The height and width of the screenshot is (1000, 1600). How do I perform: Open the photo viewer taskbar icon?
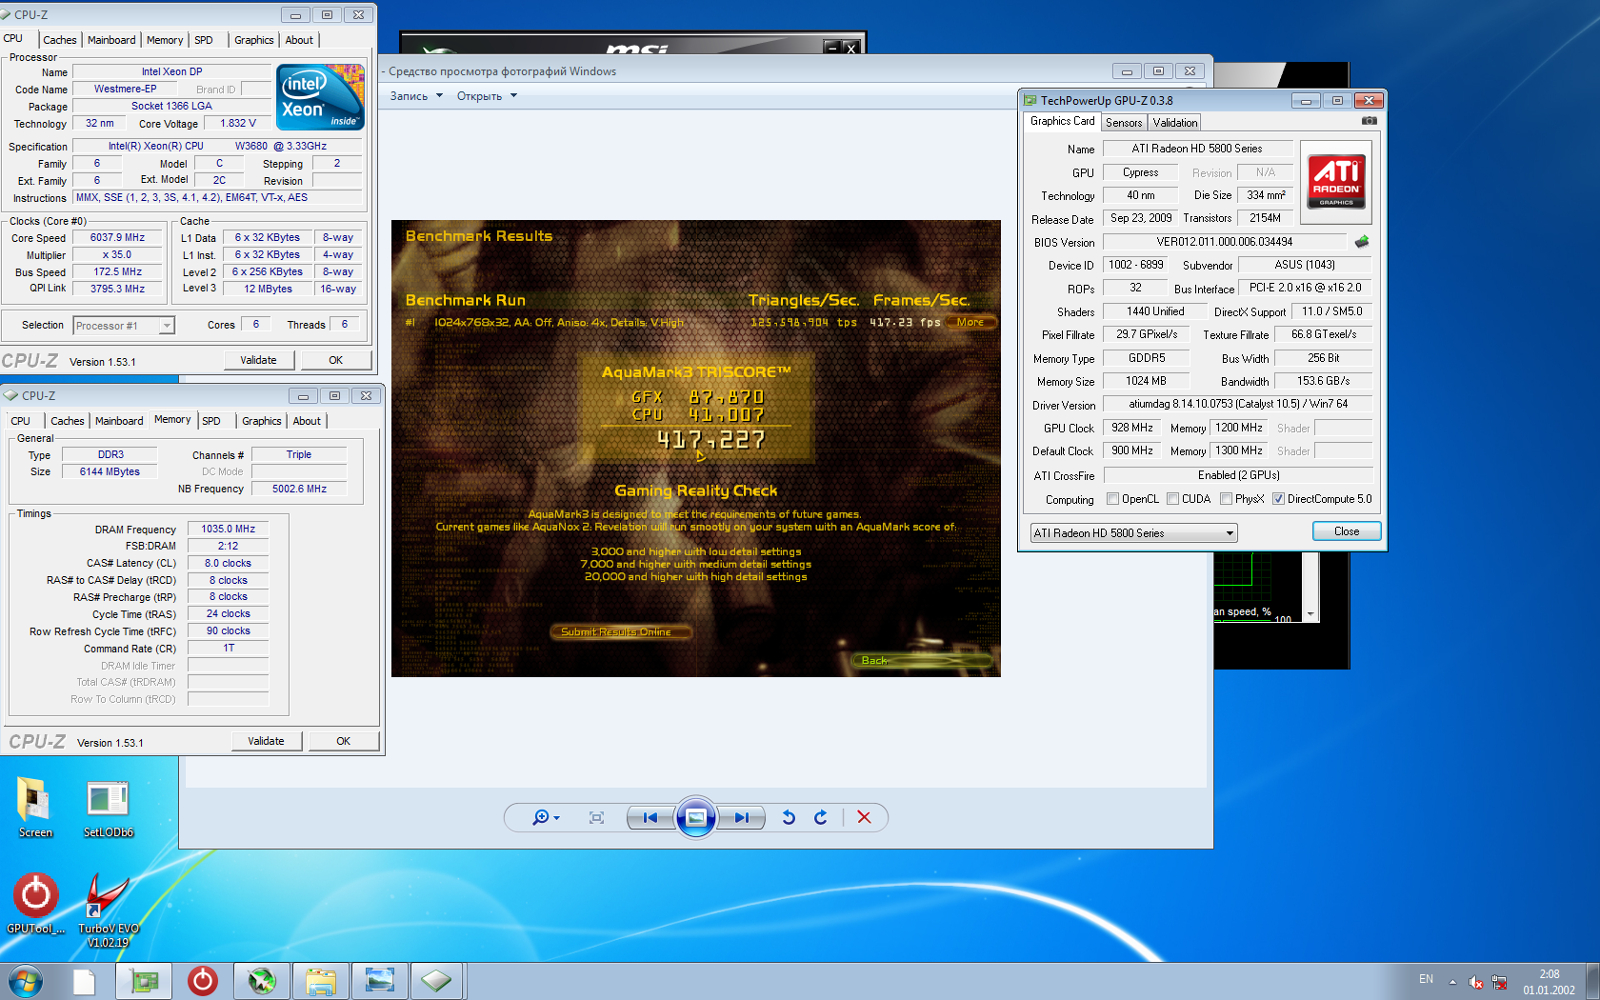(x=380, y=981)
